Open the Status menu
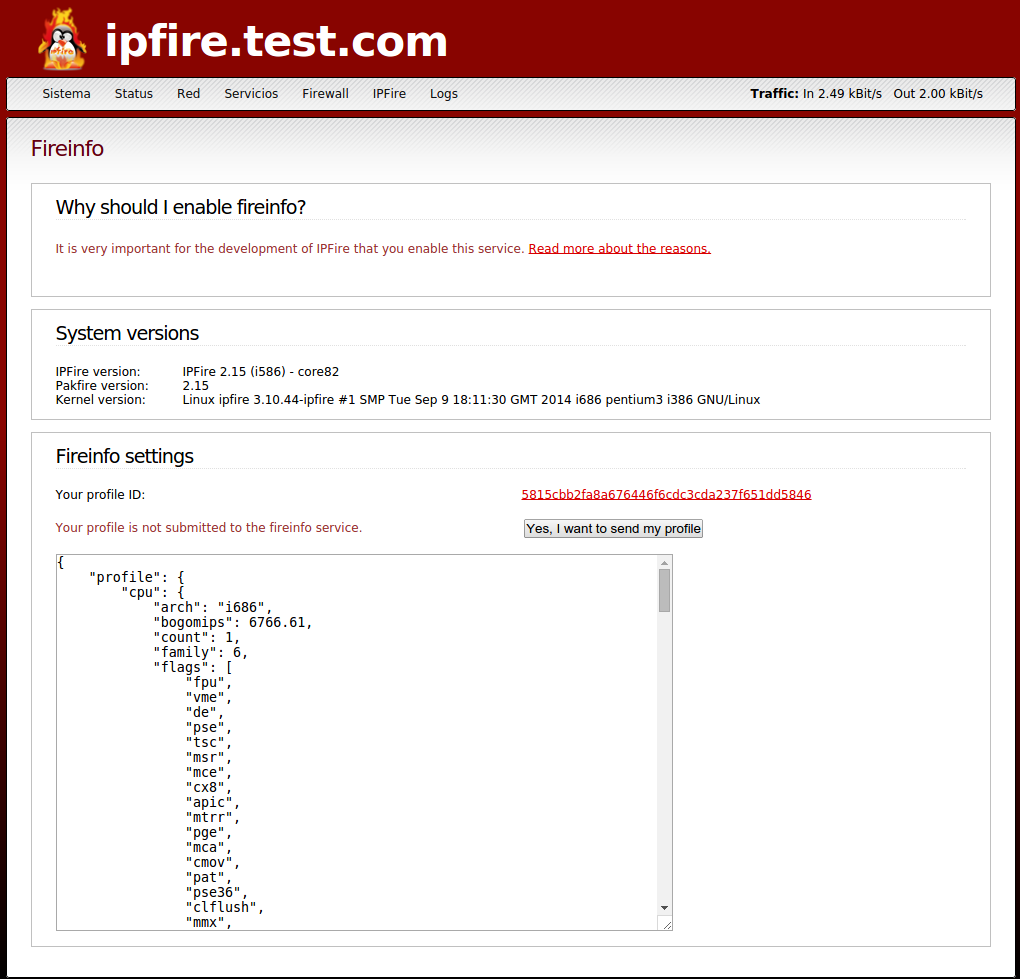Screen dimensions: 1020x979 pyautogui.click(x=133, y=93)
